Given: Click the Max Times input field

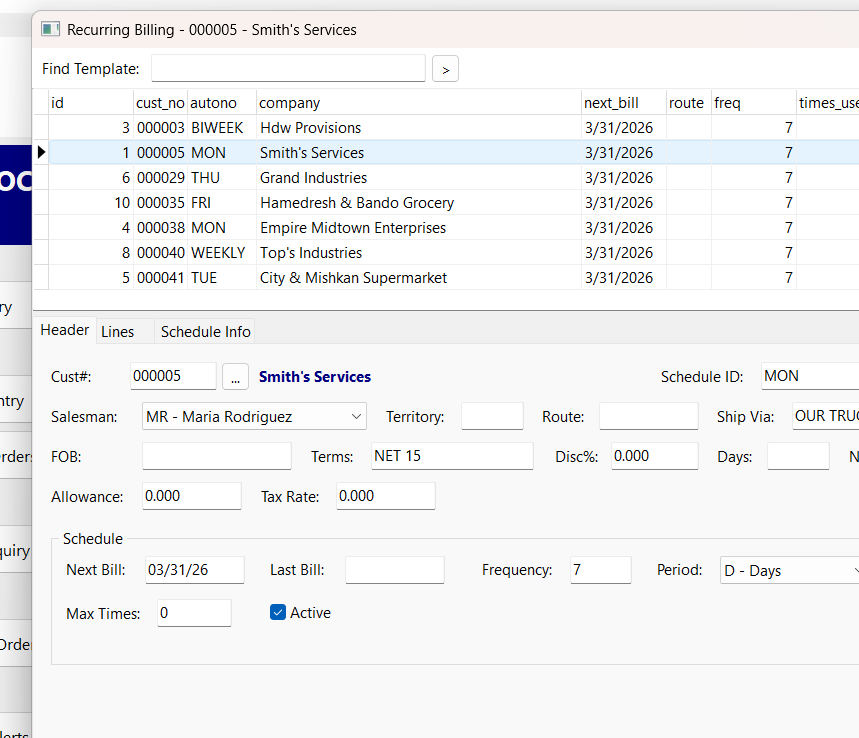Looking at the screenshot, I should coord(194,613).
